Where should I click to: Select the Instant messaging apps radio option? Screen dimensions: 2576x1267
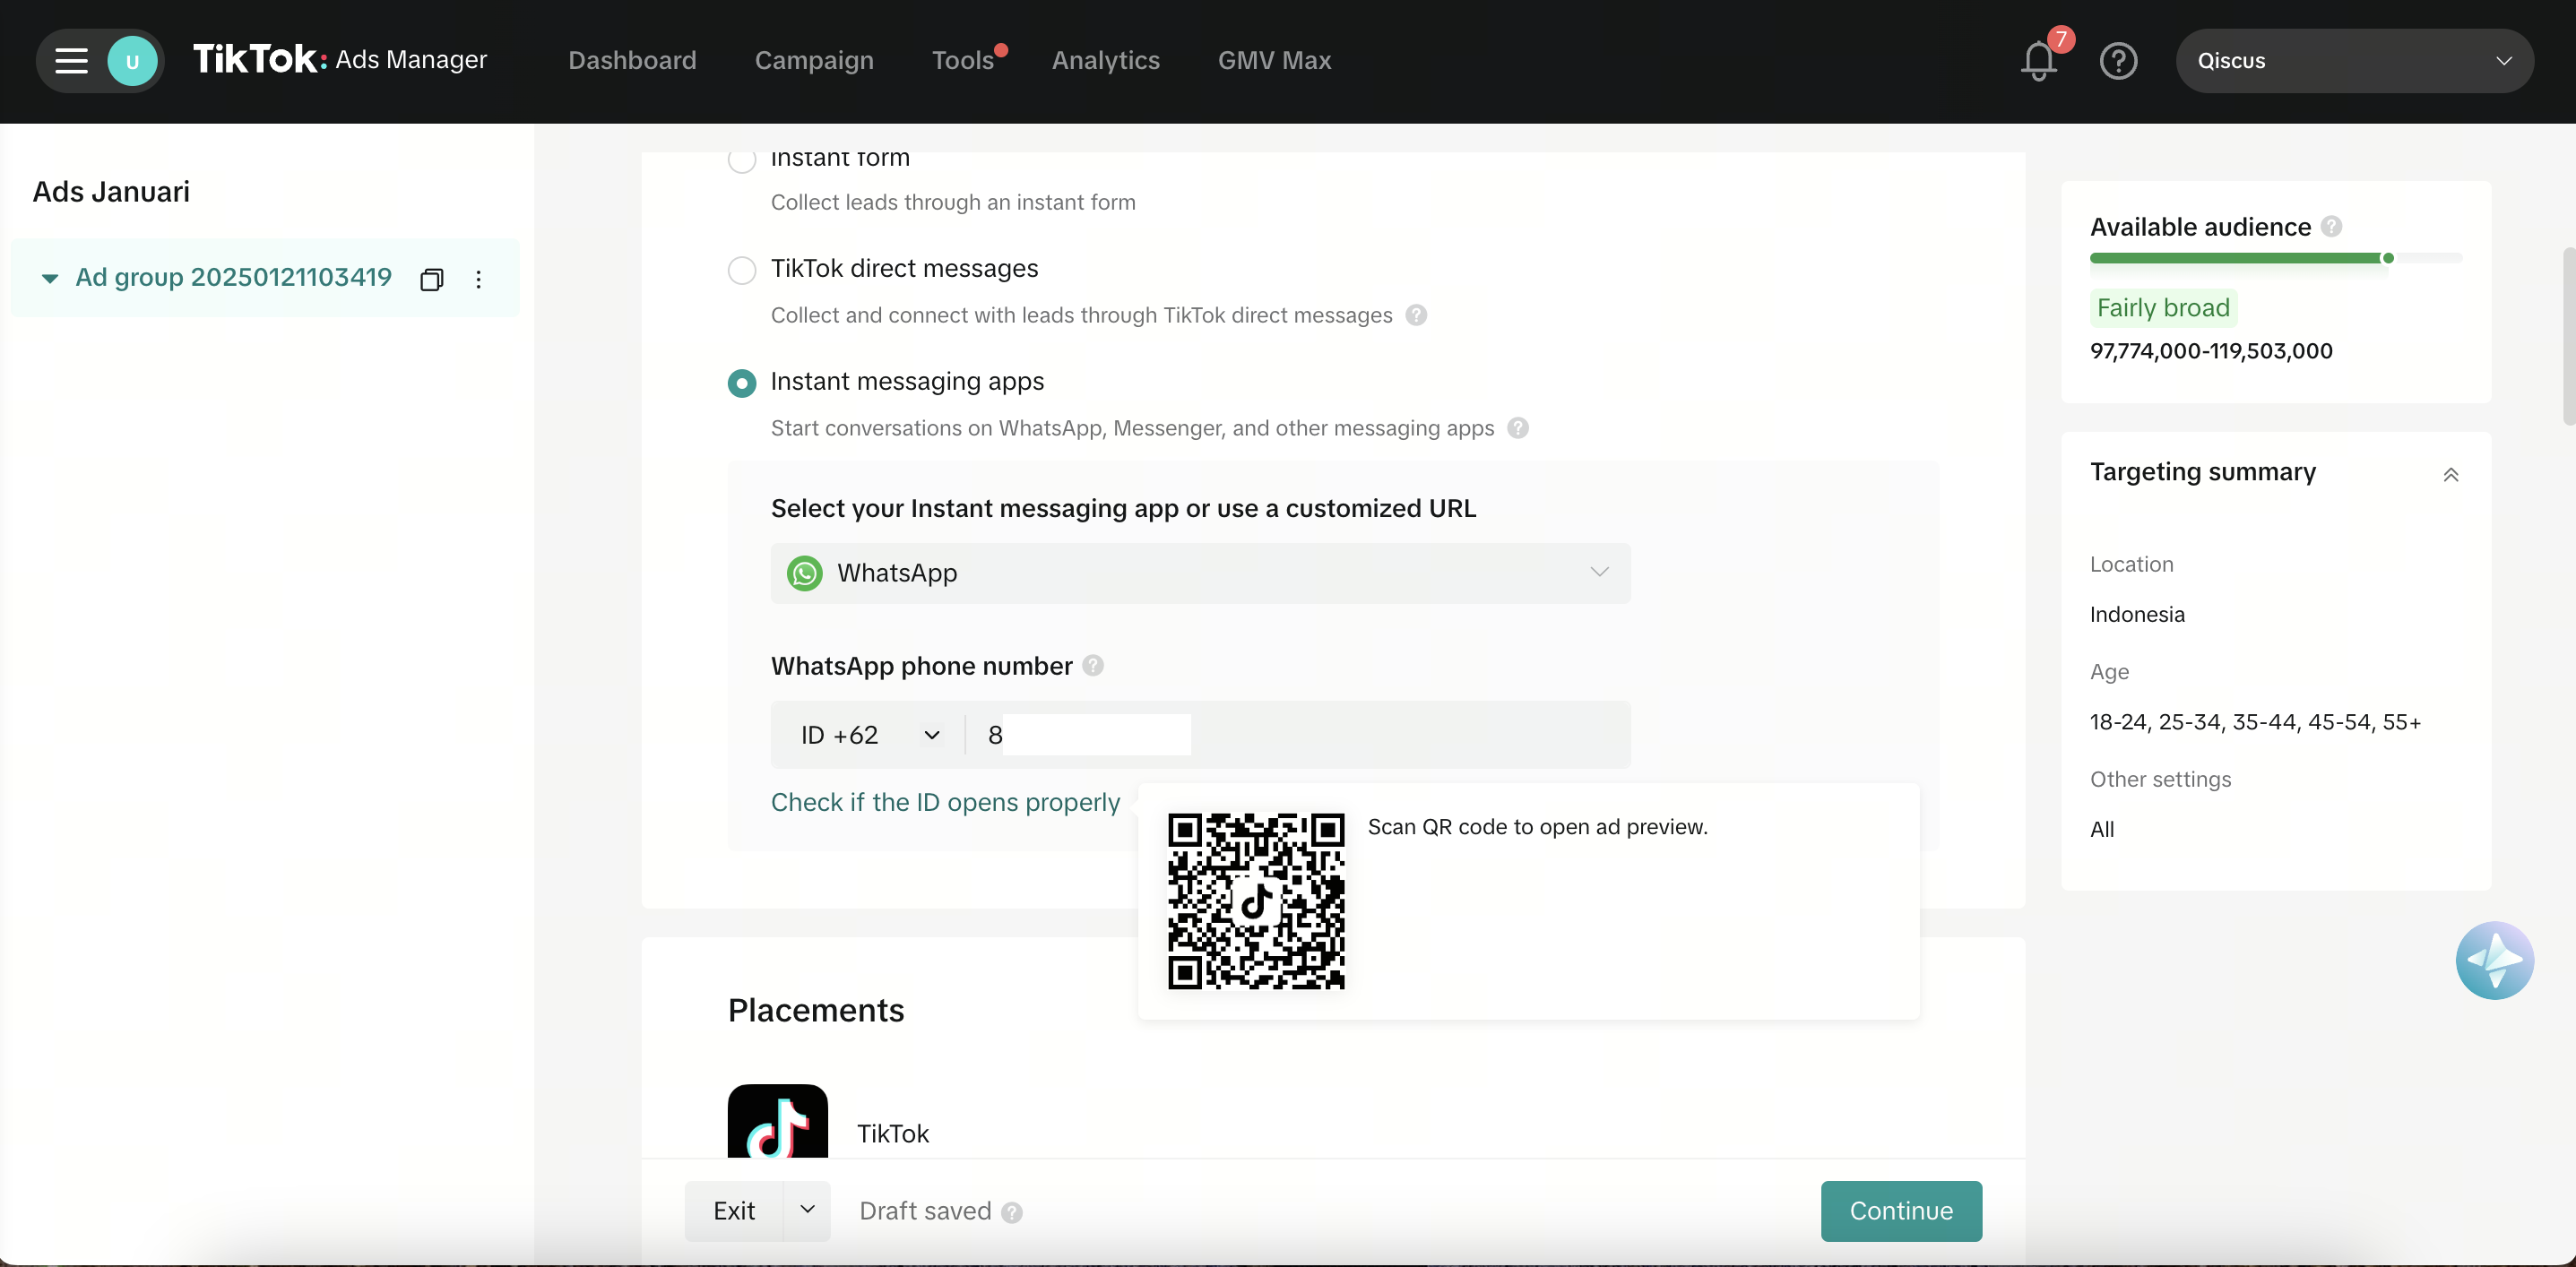[742, 383]
